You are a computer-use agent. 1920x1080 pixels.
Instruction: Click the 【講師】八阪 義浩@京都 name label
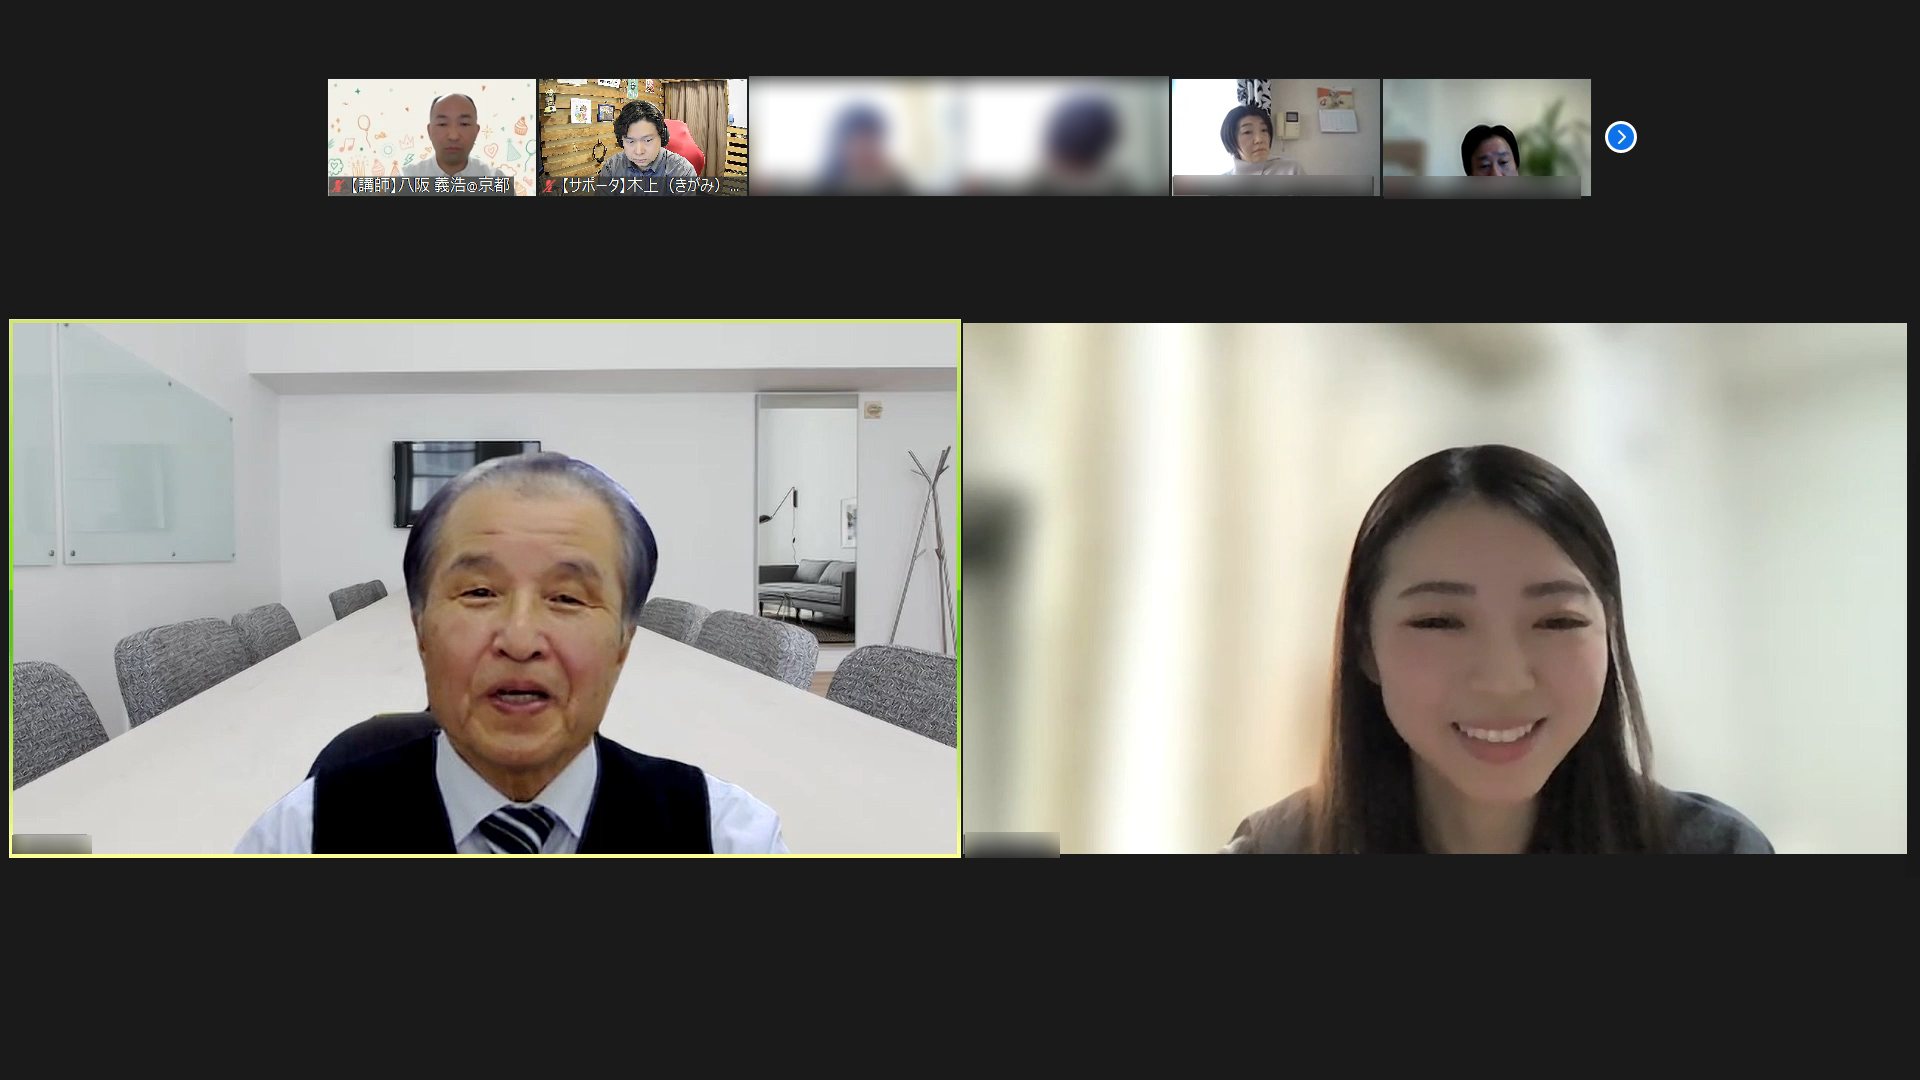pyautogui.click(x=428, y=186)
